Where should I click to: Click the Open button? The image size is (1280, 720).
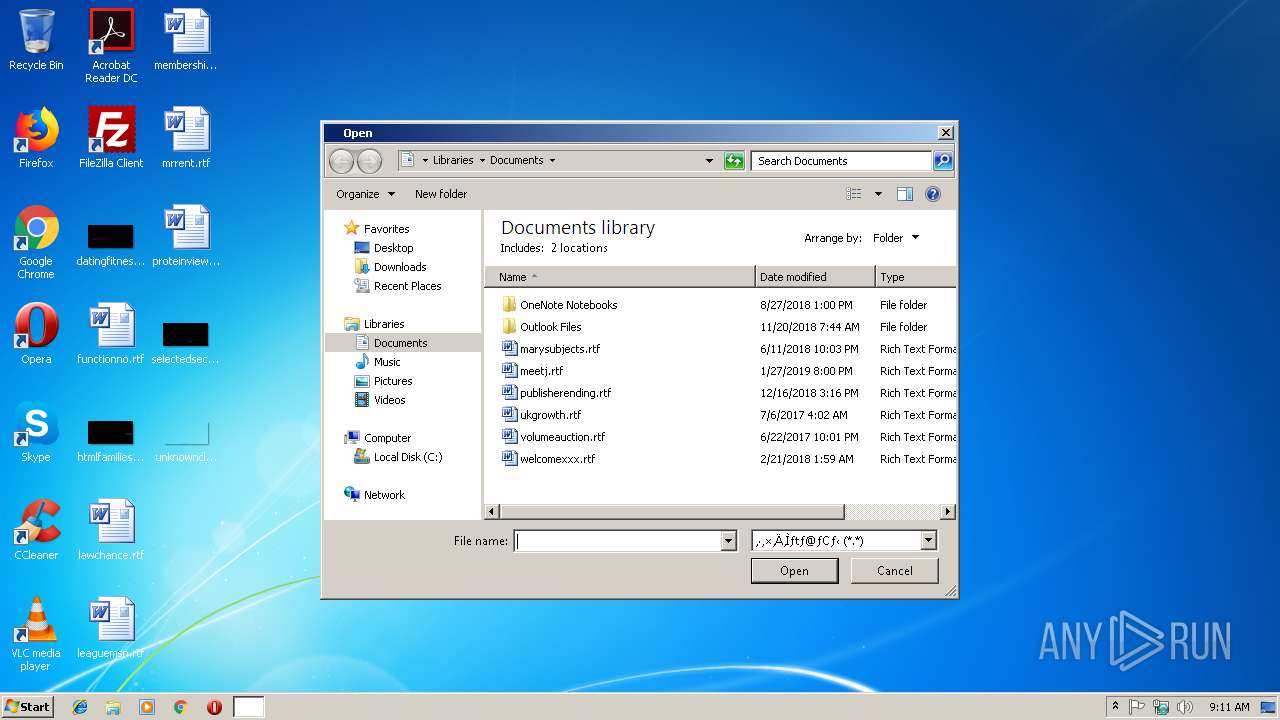point(795,571)
